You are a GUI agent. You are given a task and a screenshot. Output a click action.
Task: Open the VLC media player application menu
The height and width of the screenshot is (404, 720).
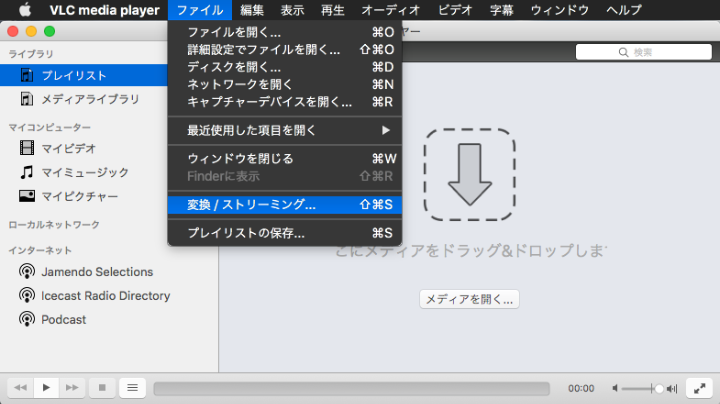[x=105, y=10]
